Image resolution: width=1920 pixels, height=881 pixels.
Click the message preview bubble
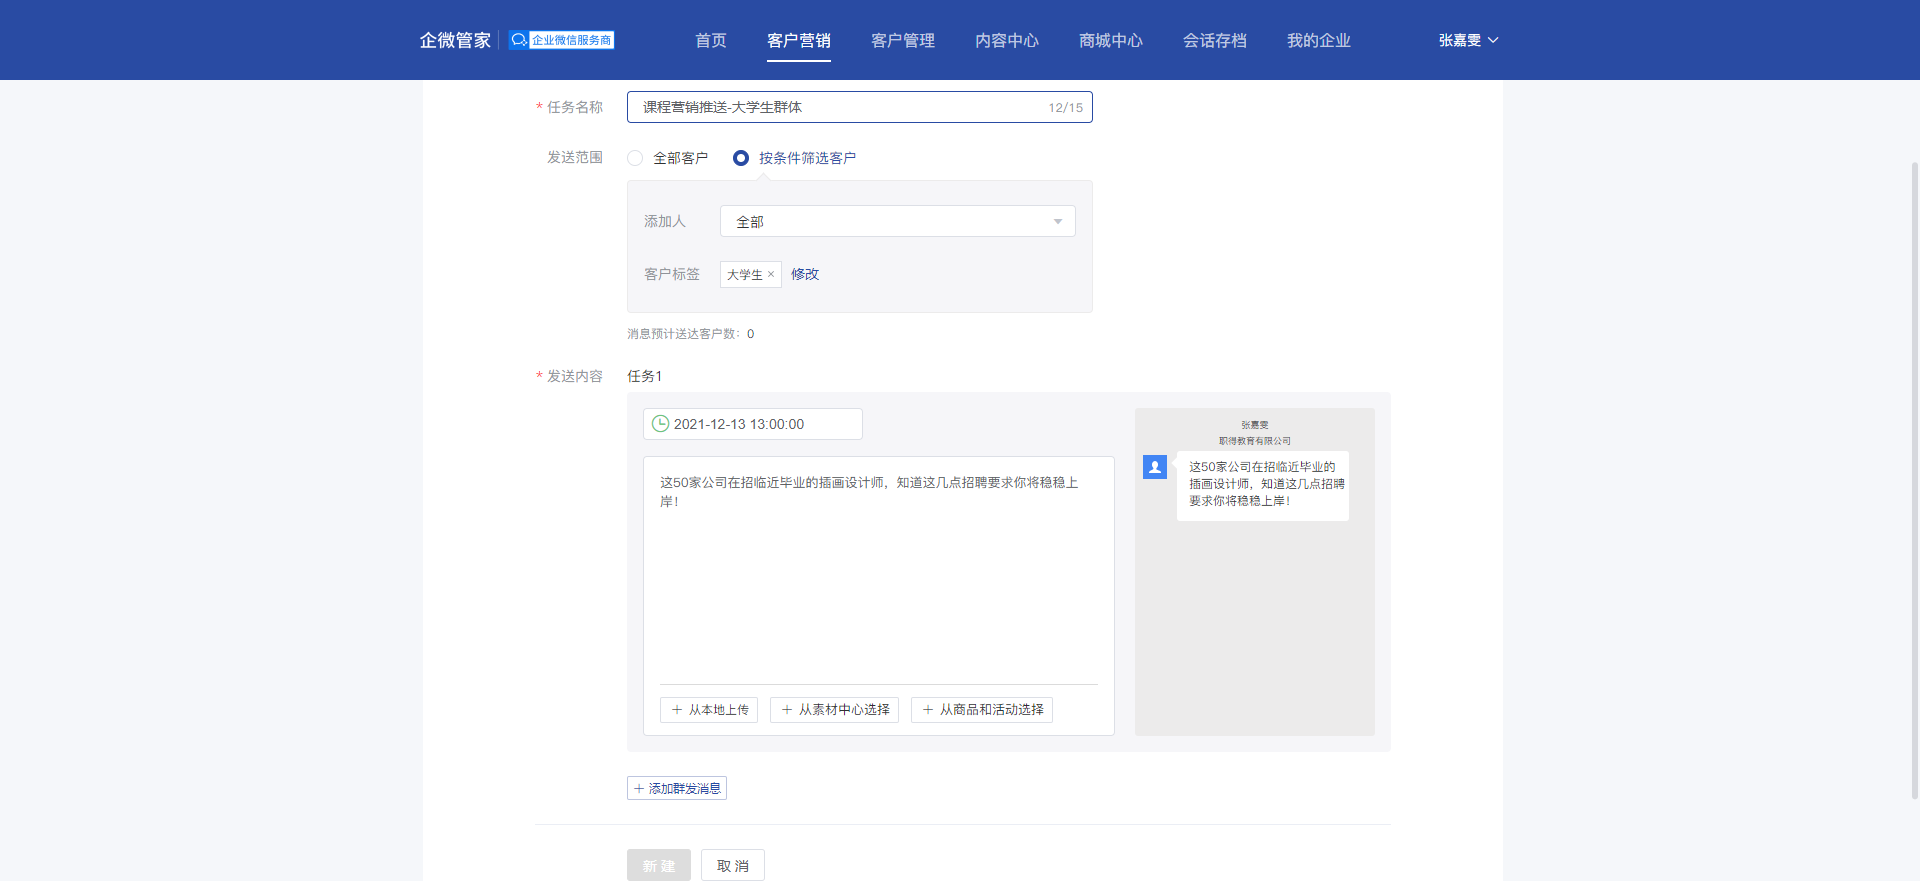pyautogui.click(x=1263, y=485)
